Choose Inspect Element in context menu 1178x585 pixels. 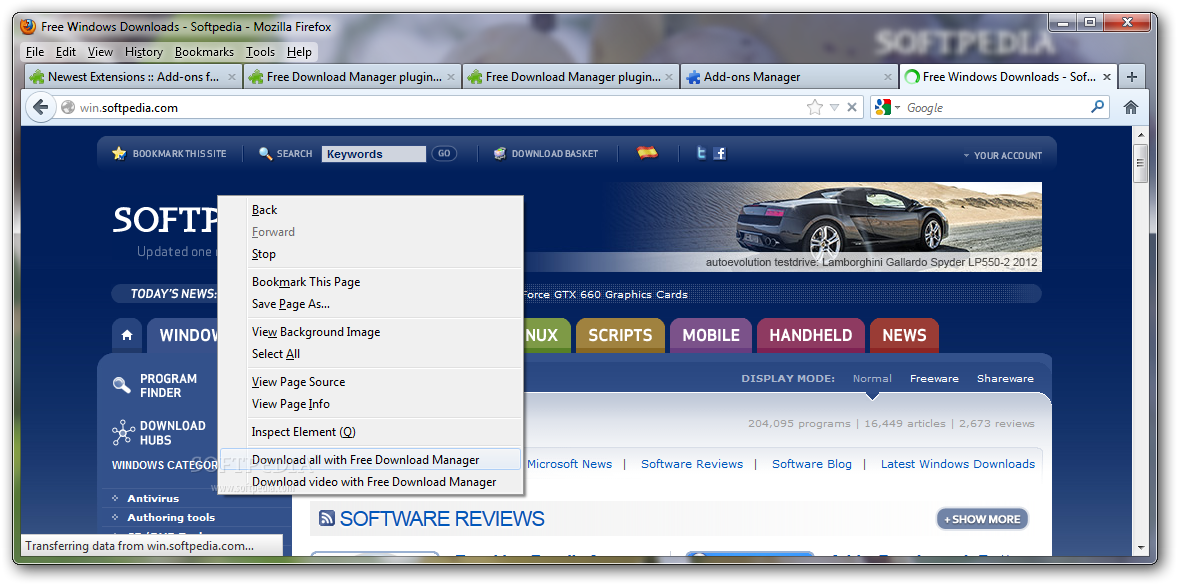[x=370, y=432]
